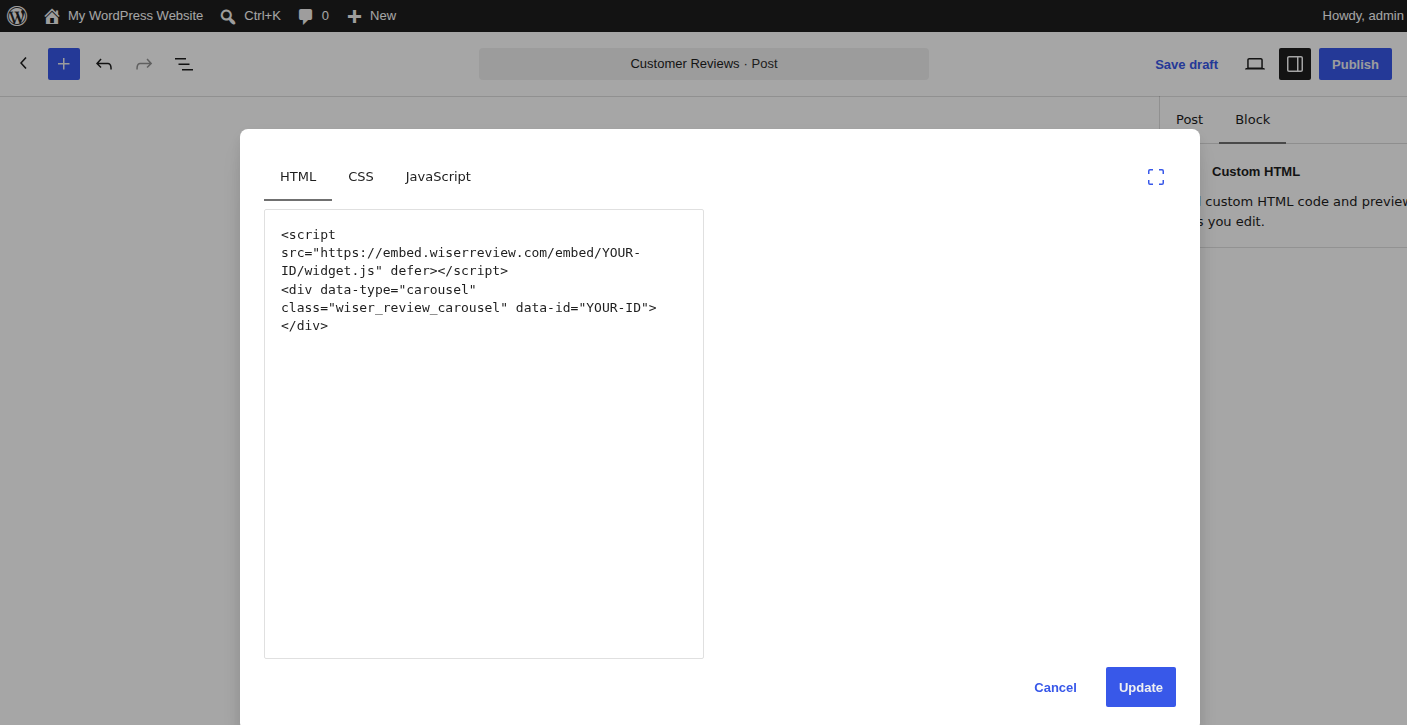The width and height of the screenshot is (1407, 725).
Task: Switch to the CSS tab
Action: click(x=361, y=177)
